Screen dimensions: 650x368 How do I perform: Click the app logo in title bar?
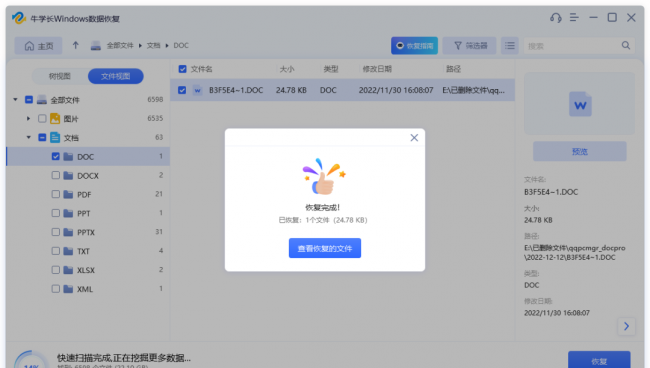19,18
